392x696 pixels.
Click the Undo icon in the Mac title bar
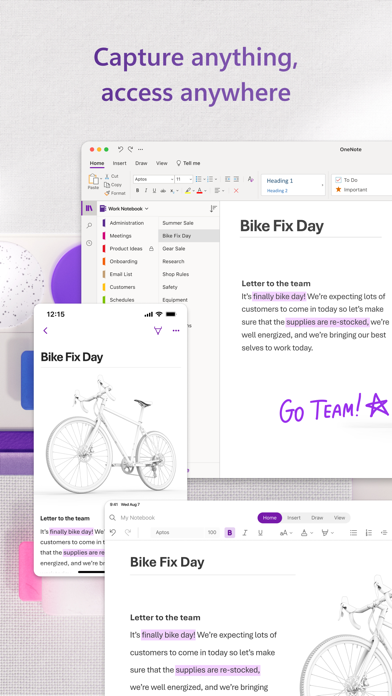[120, 149]
